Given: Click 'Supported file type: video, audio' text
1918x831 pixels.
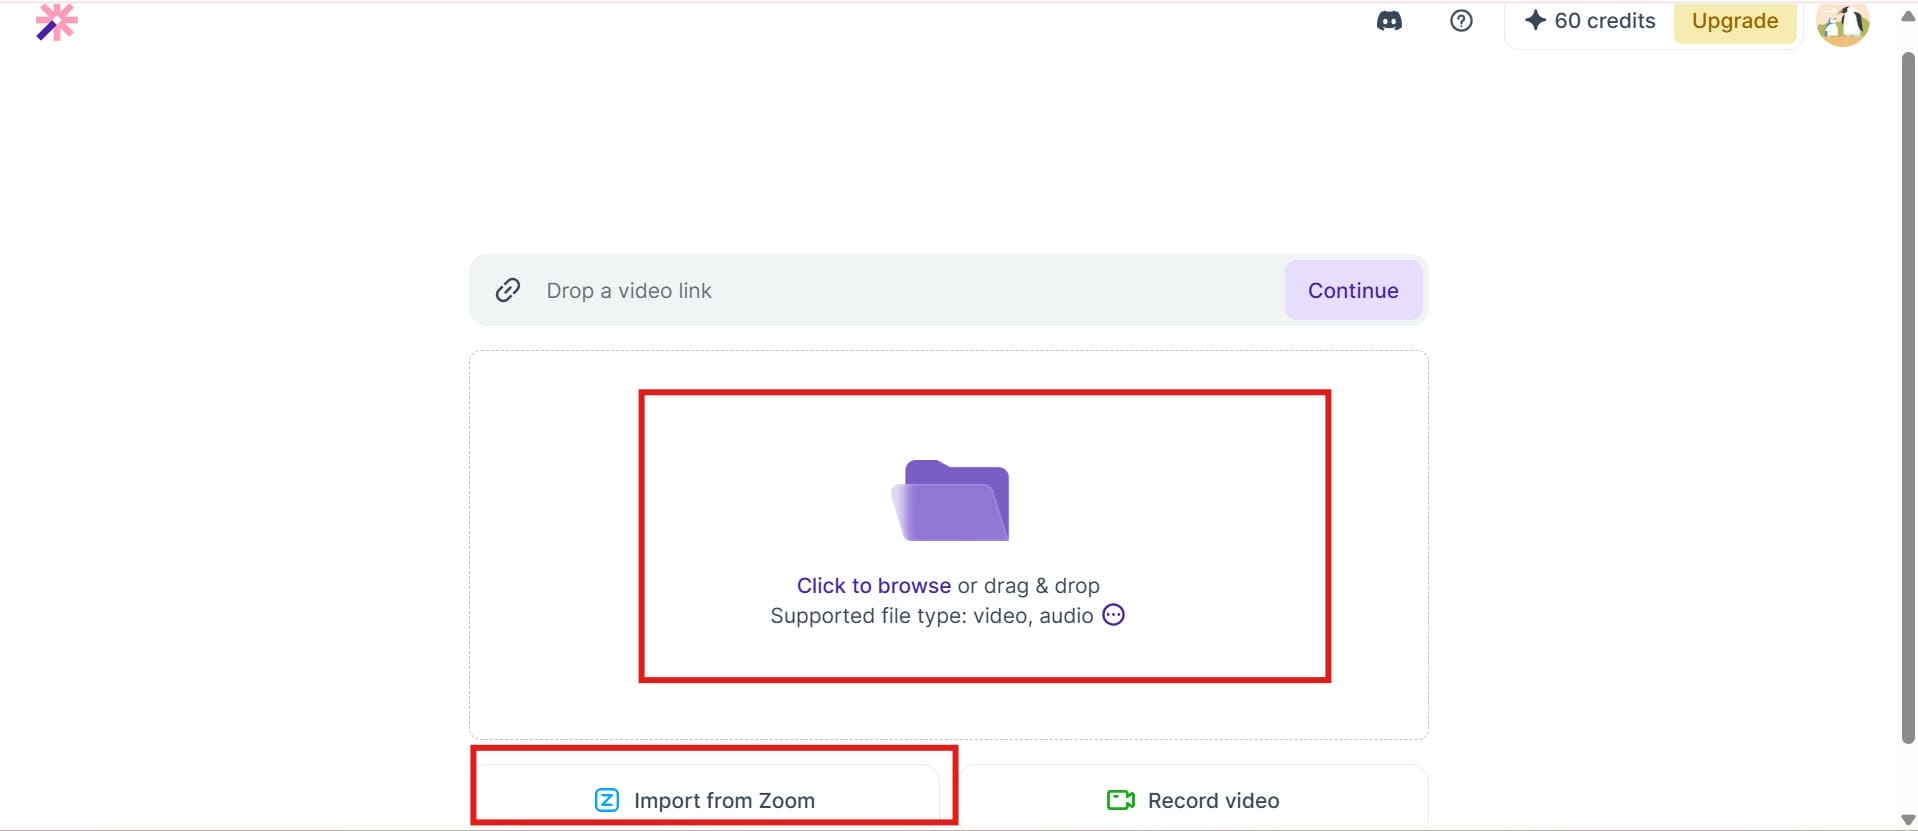Looking at the screenshot, I should [x=931, y=616].
